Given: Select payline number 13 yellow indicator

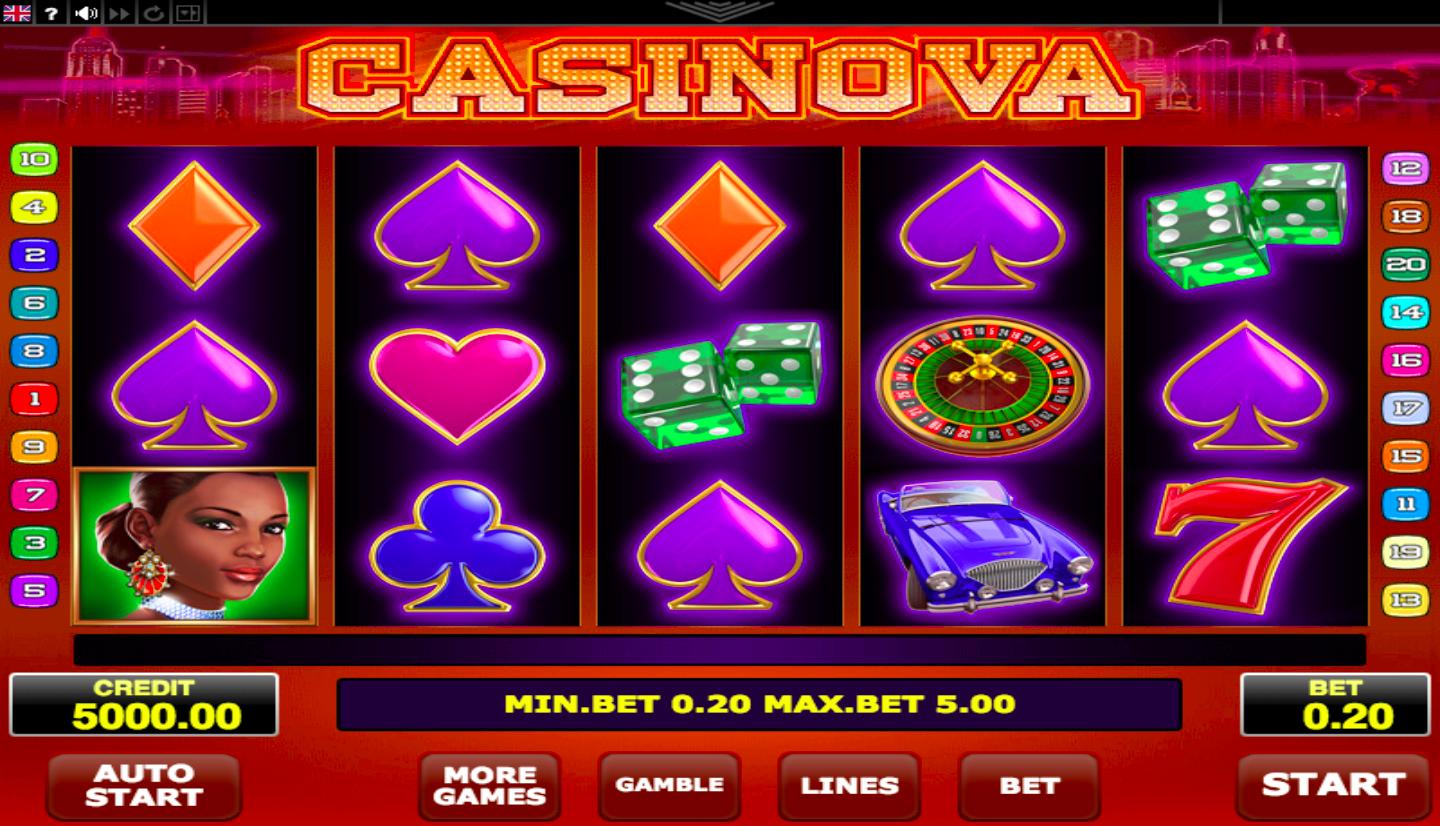Looking at the screenshot, I should [x=1405, y=600].
